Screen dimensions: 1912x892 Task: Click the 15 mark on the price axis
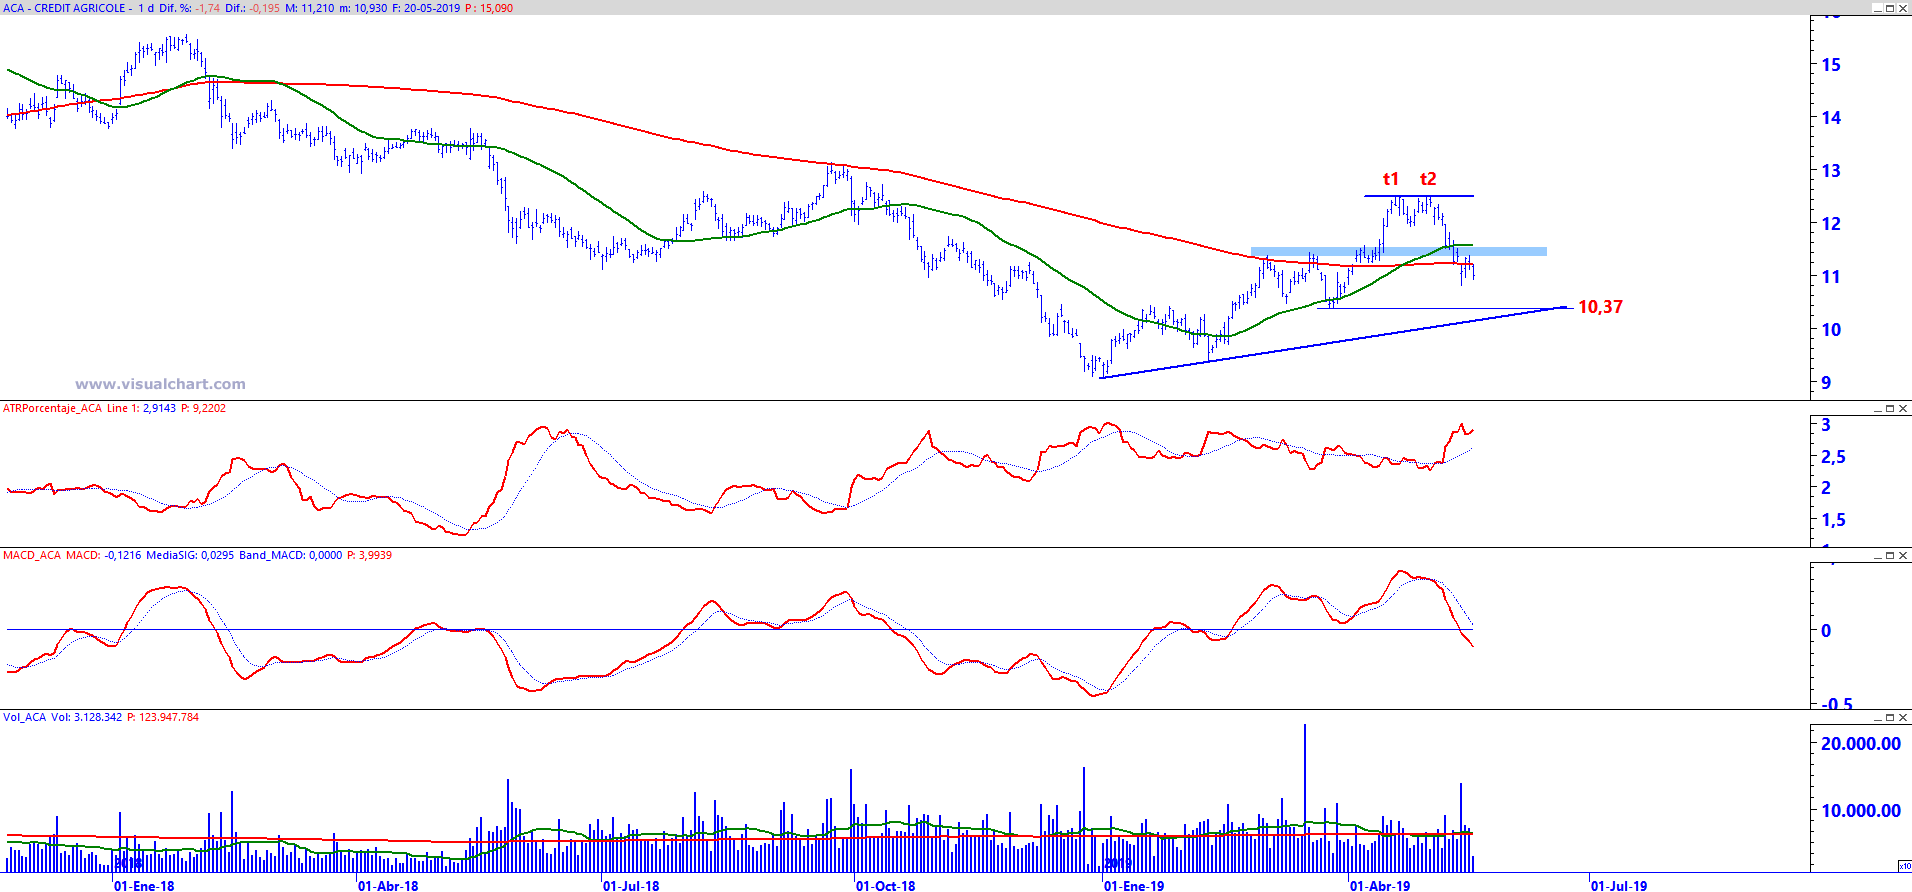pyautogui.click(x=1831, y=65)
